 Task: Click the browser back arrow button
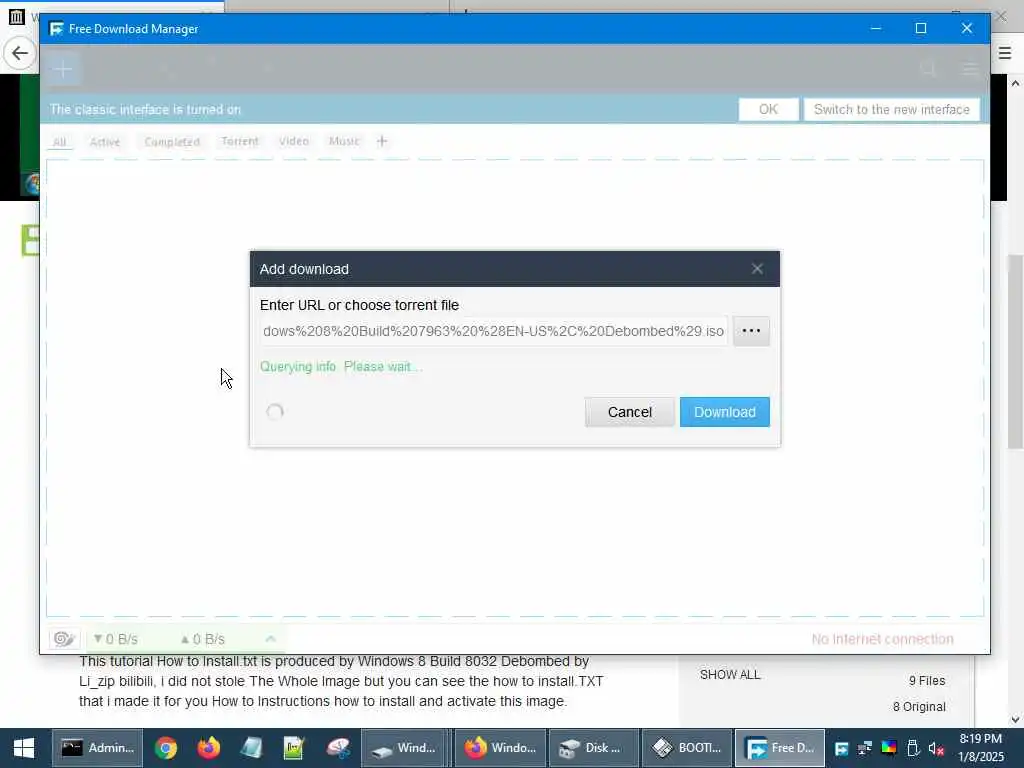[x=20, y=53]
